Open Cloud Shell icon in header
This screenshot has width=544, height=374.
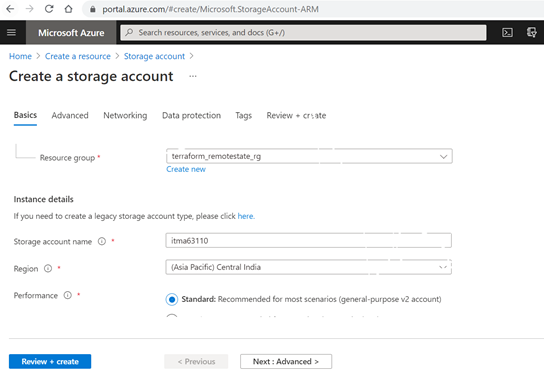click(x=507, y=33)
